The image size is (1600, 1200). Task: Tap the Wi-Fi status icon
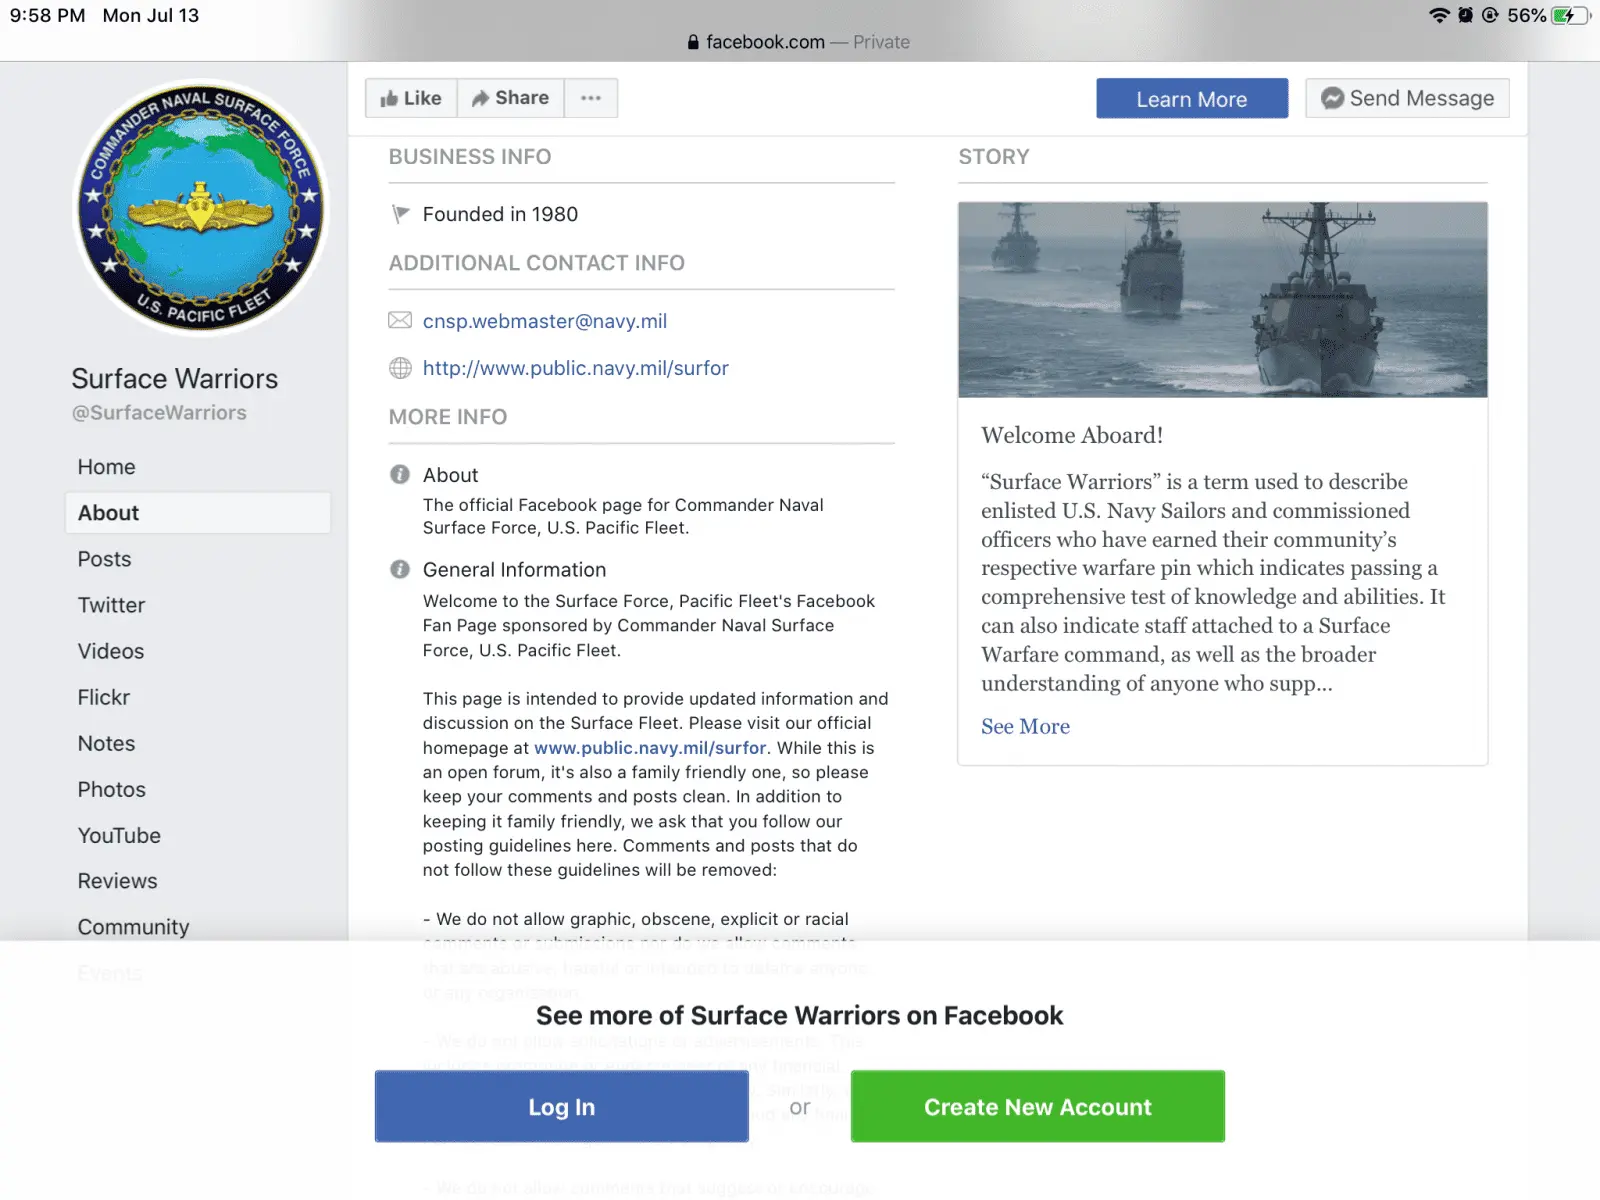tap(1439, 15)
